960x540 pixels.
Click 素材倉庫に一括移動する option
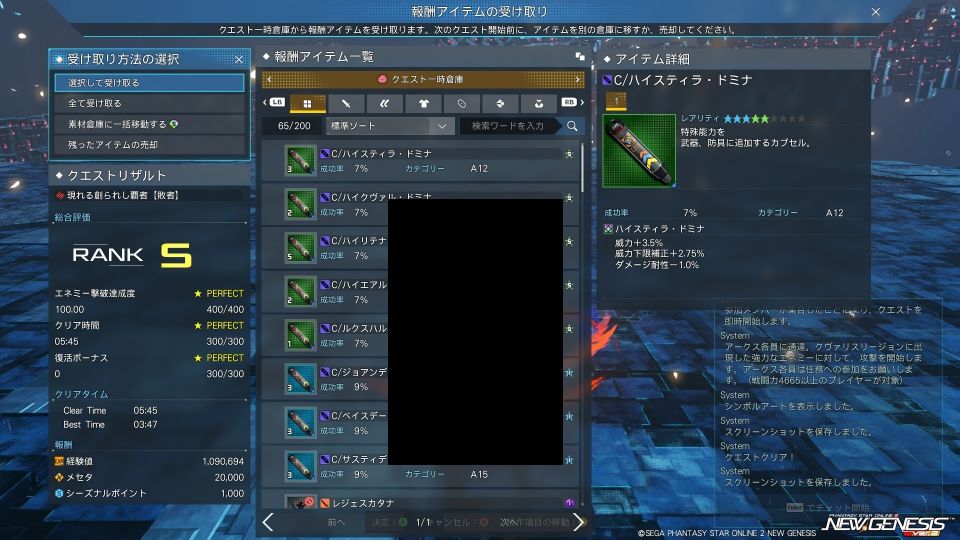click(x=149, y=124)
